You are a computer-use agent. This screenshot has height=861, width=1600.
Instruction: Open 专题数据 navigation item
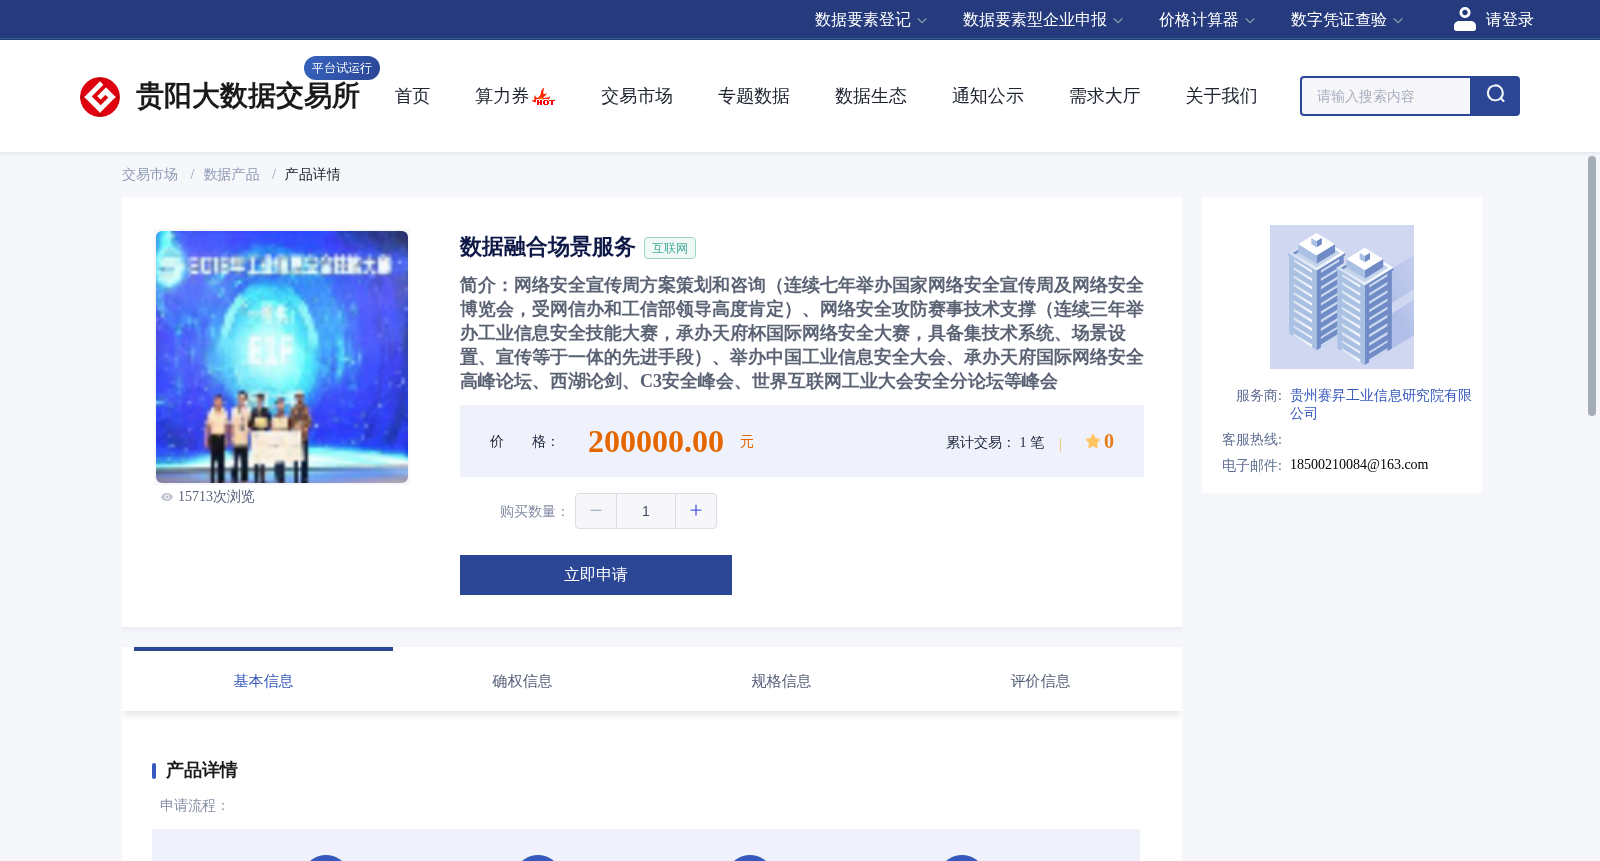[754, 96]
